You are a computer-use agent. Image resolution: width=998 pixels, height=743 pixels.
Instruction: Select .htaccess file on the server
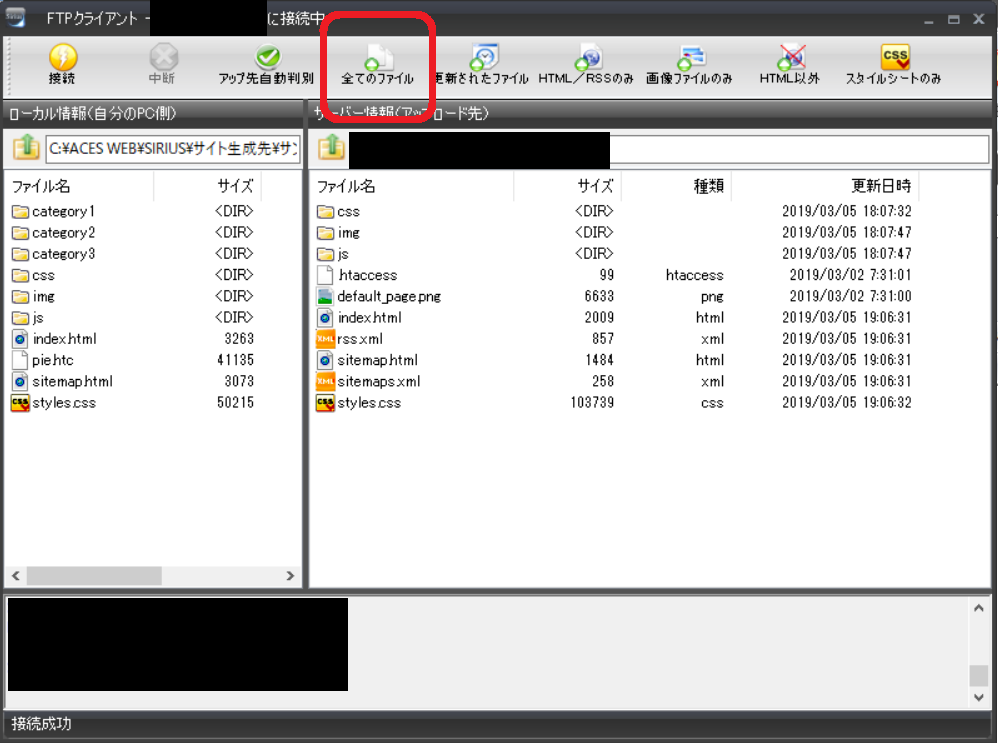(367, 275)
